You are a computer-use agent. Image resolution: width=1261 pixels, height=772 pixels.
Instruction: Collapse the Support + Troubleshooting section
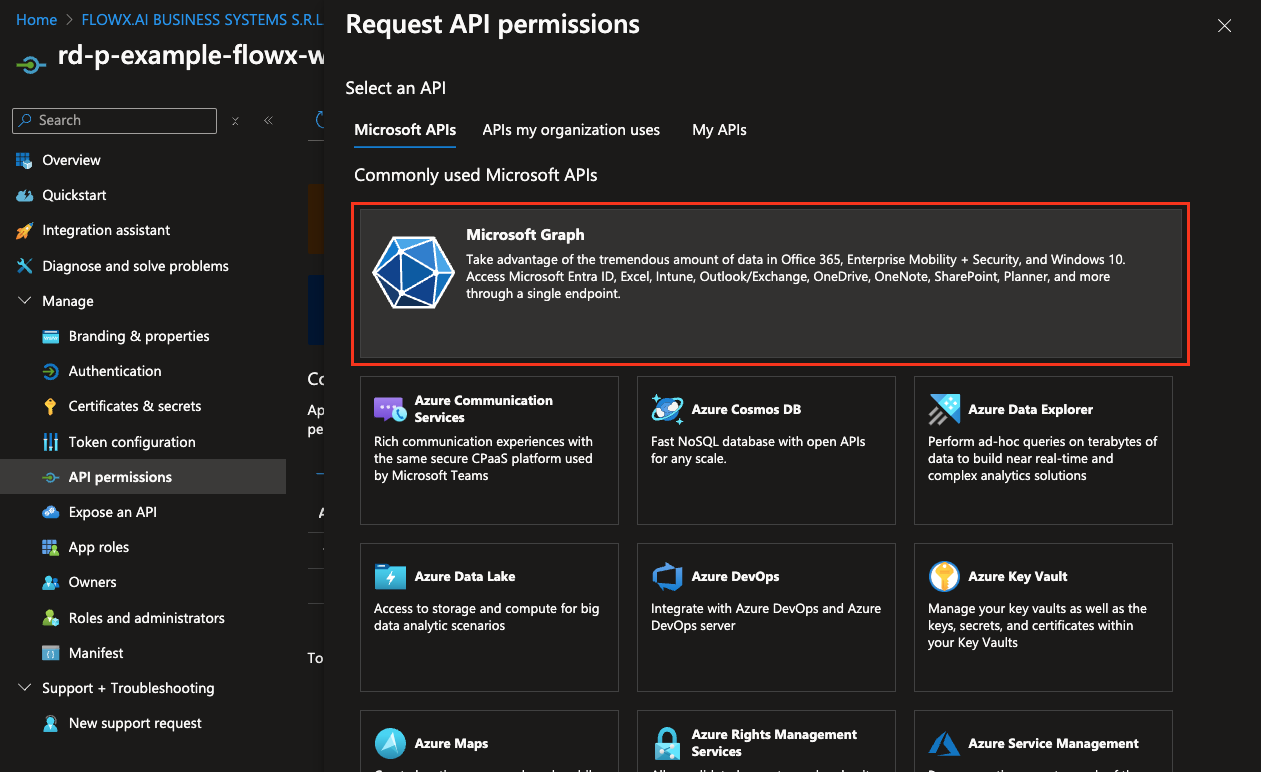(x=25, y=688)
